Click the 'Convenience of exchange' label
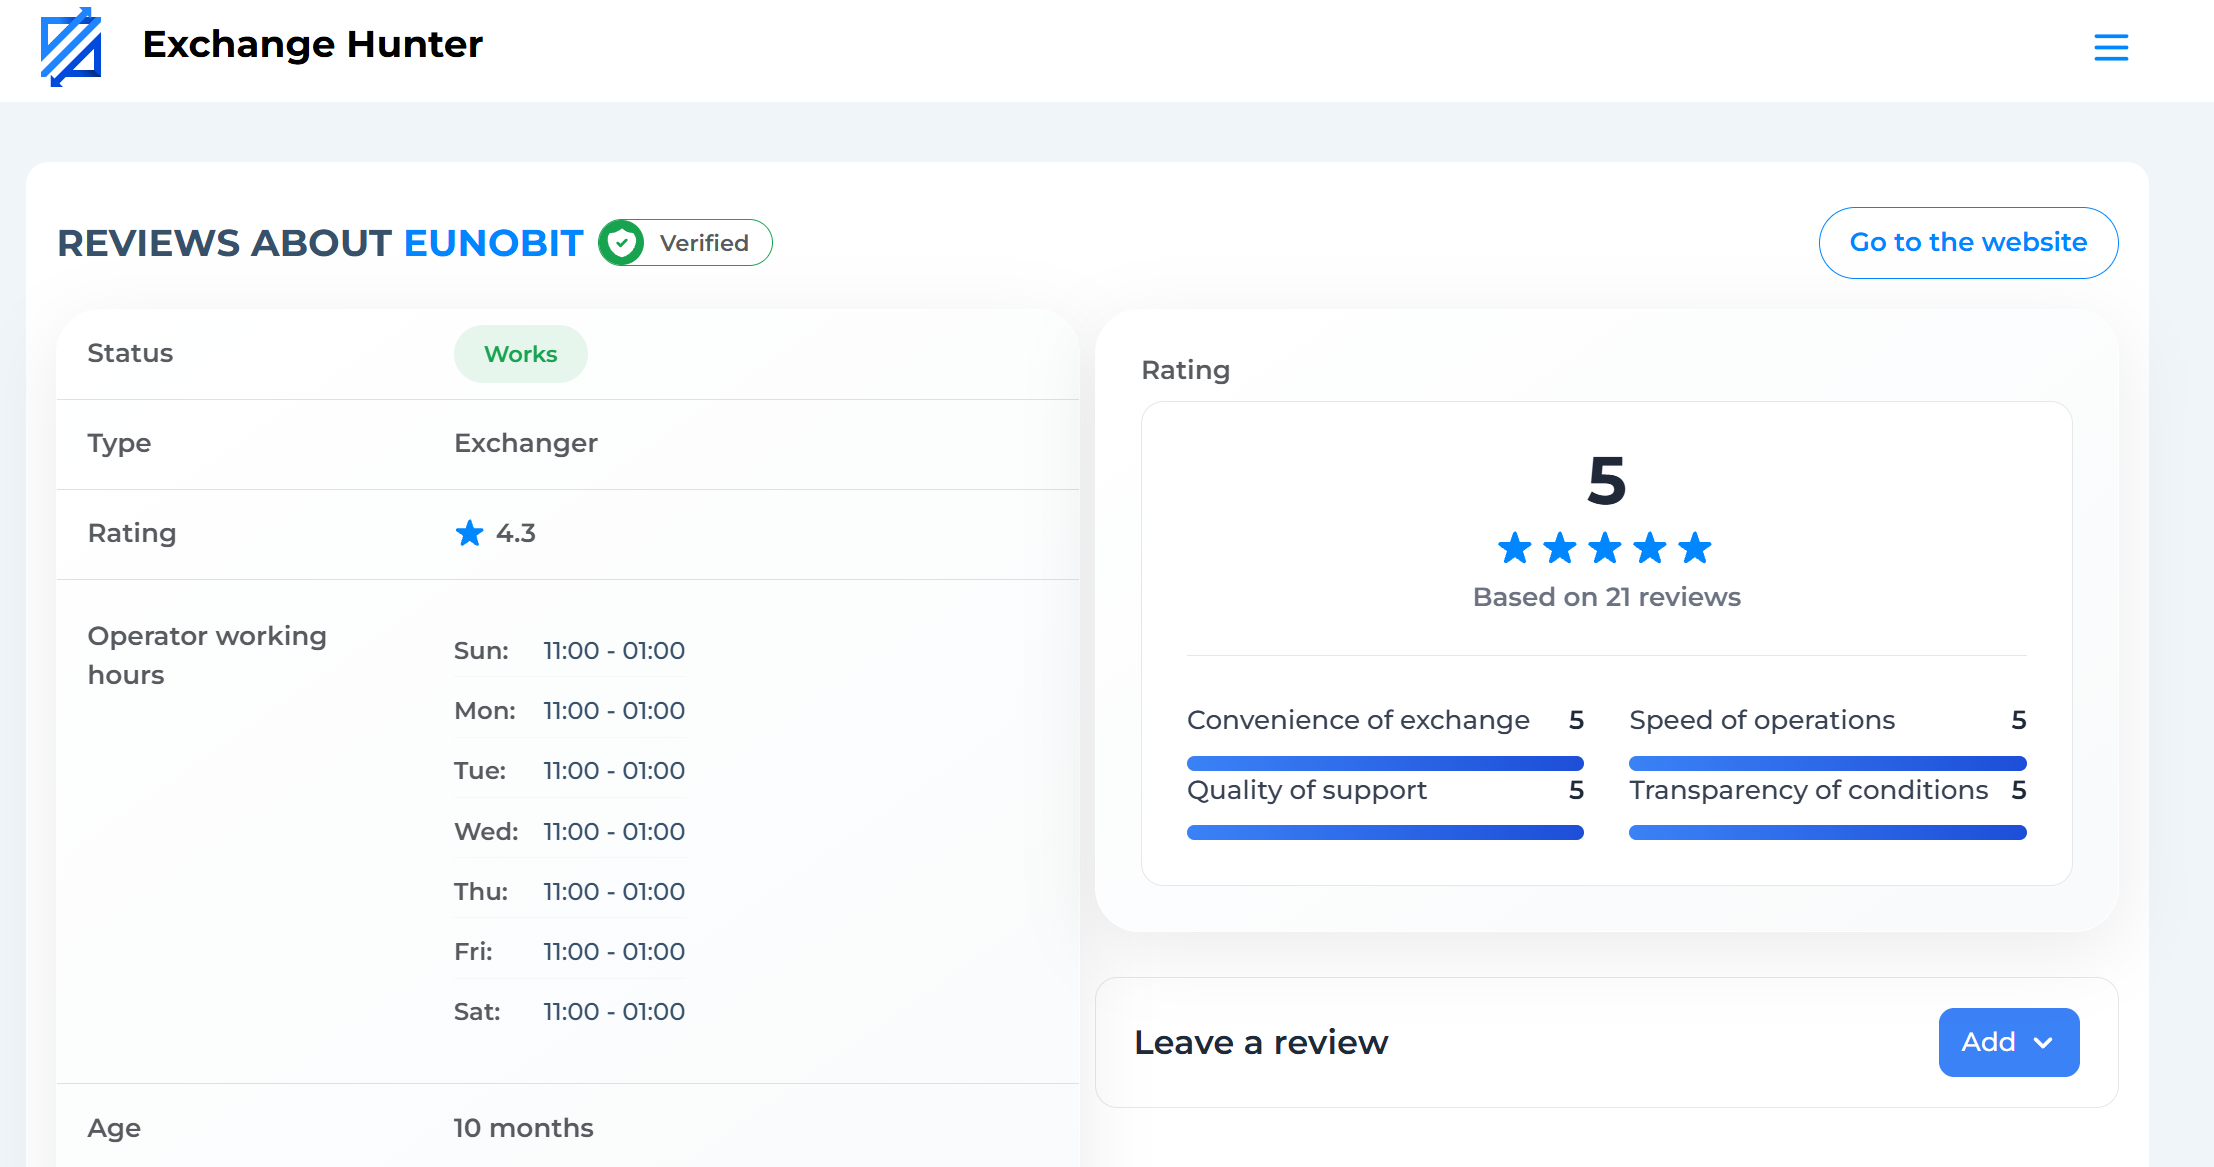 [1358, 720]
